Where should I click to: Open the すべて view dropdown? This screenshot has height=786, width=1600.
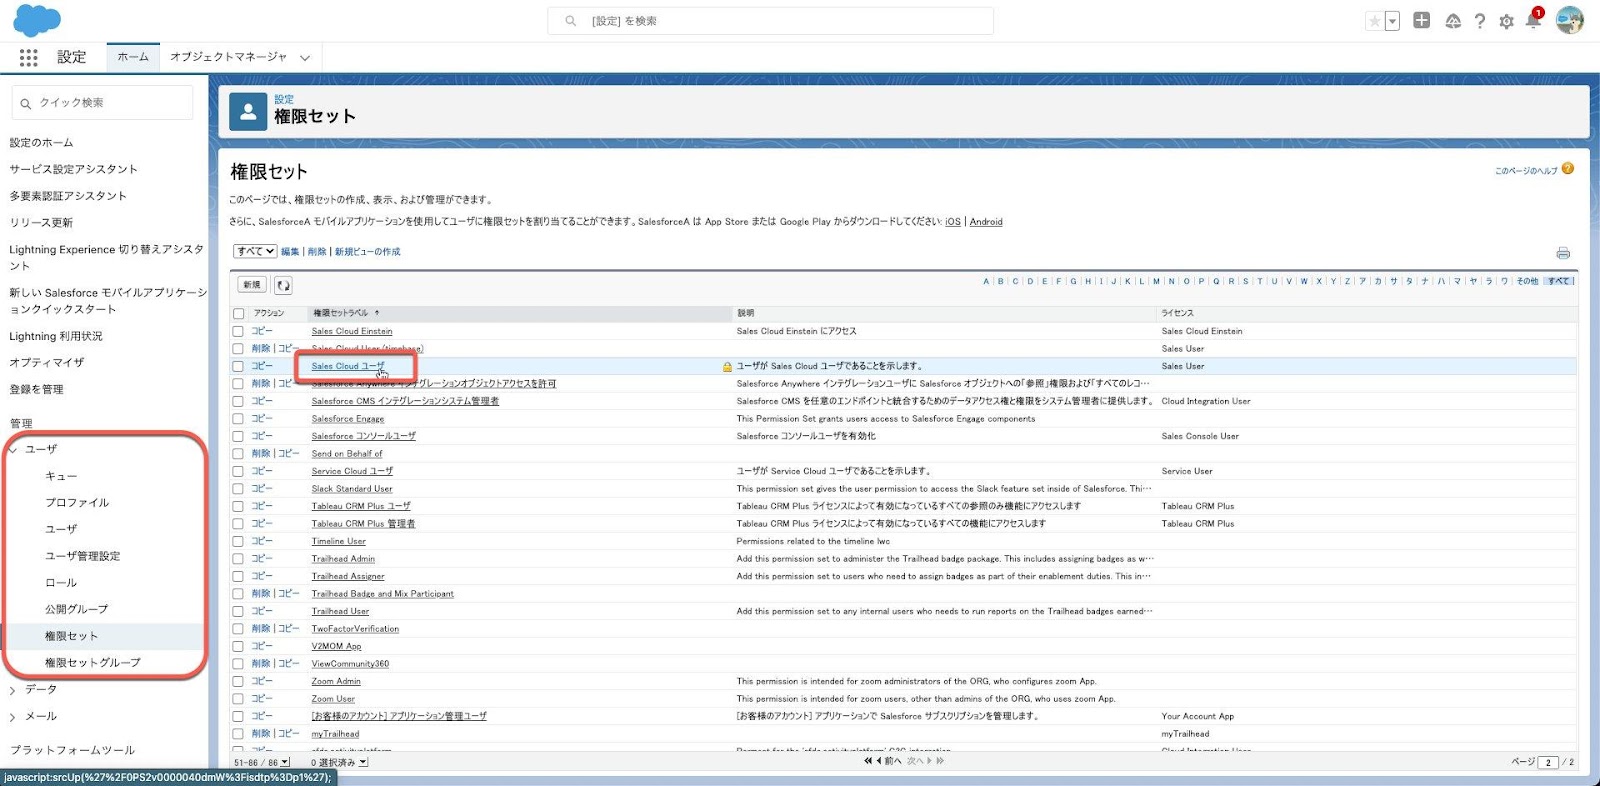[255, 251]
